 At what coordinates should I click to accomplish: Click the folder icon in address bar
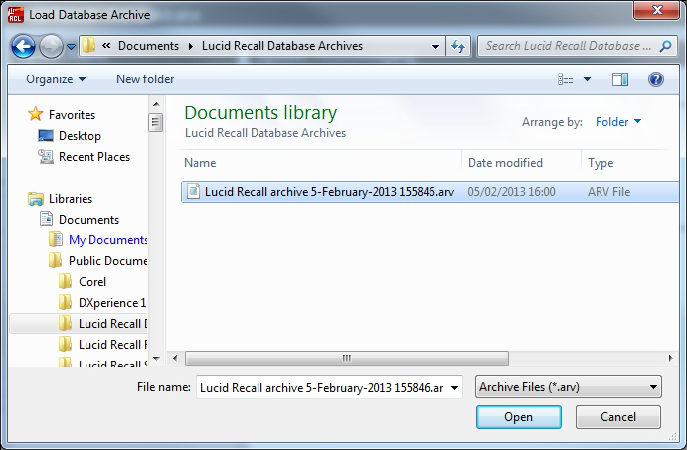[89, 46]
